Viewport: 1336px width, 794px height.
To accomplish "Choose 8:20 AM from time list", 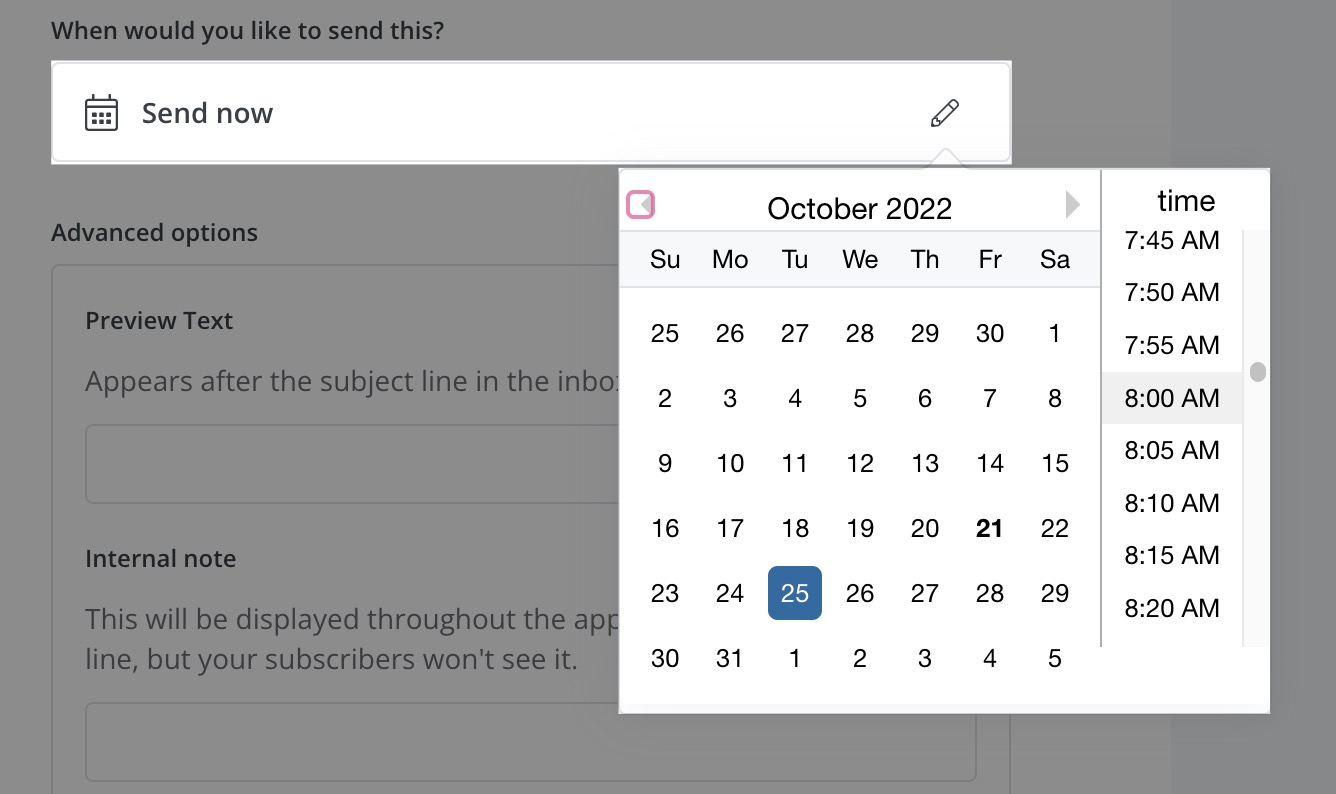I will pos(1172,607).
